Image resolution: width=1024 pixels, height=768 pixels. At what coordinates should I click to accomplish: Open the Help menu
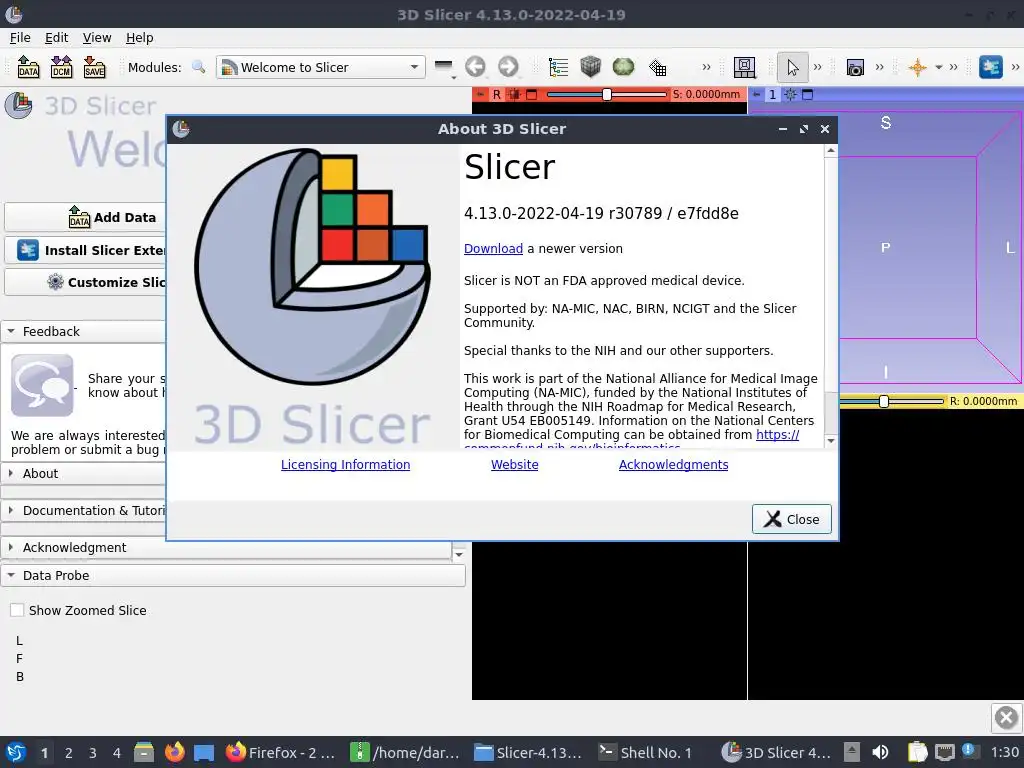click(x=139, y=38)
